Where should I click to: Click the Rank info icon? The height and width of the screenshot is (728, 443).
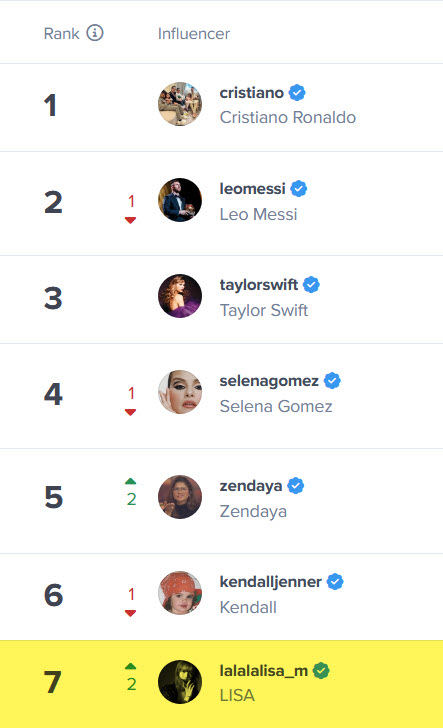tap(95, 33)
